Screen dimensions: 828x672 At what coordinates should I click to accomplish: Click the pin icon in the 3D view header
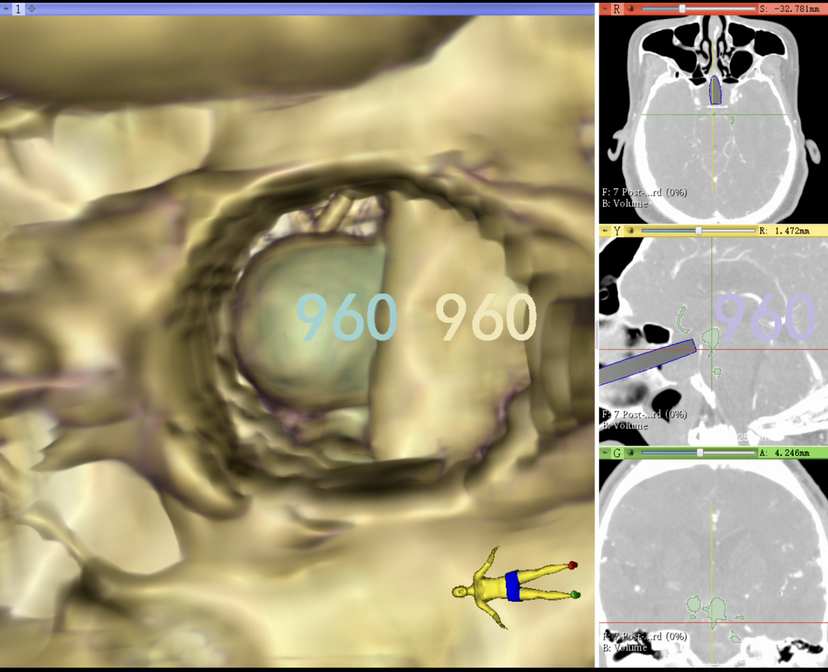[x=6, y=8]
